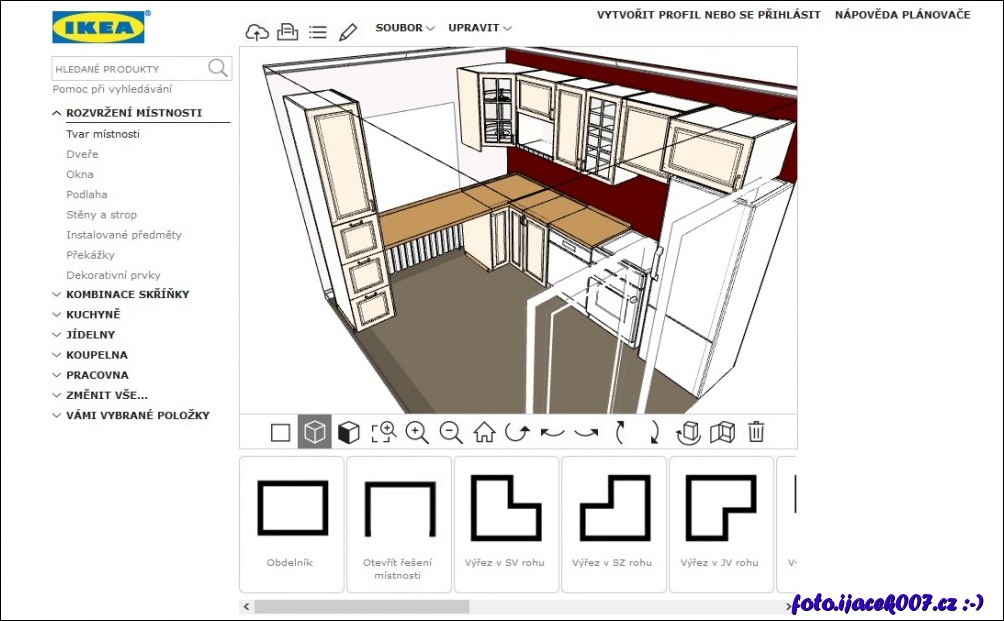Viewport: 1004px width, 621px height.
Task: Switch to 2D flat view square
Action: (x=281, y=432)
